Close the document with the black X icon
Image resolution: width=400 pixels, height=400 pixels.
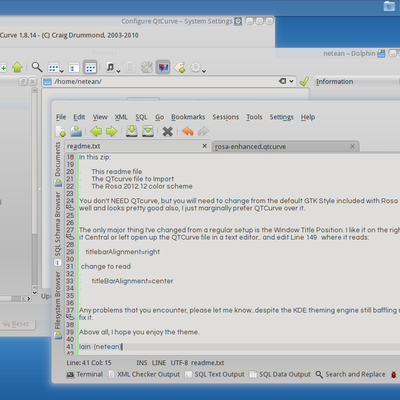click(167, 131)
